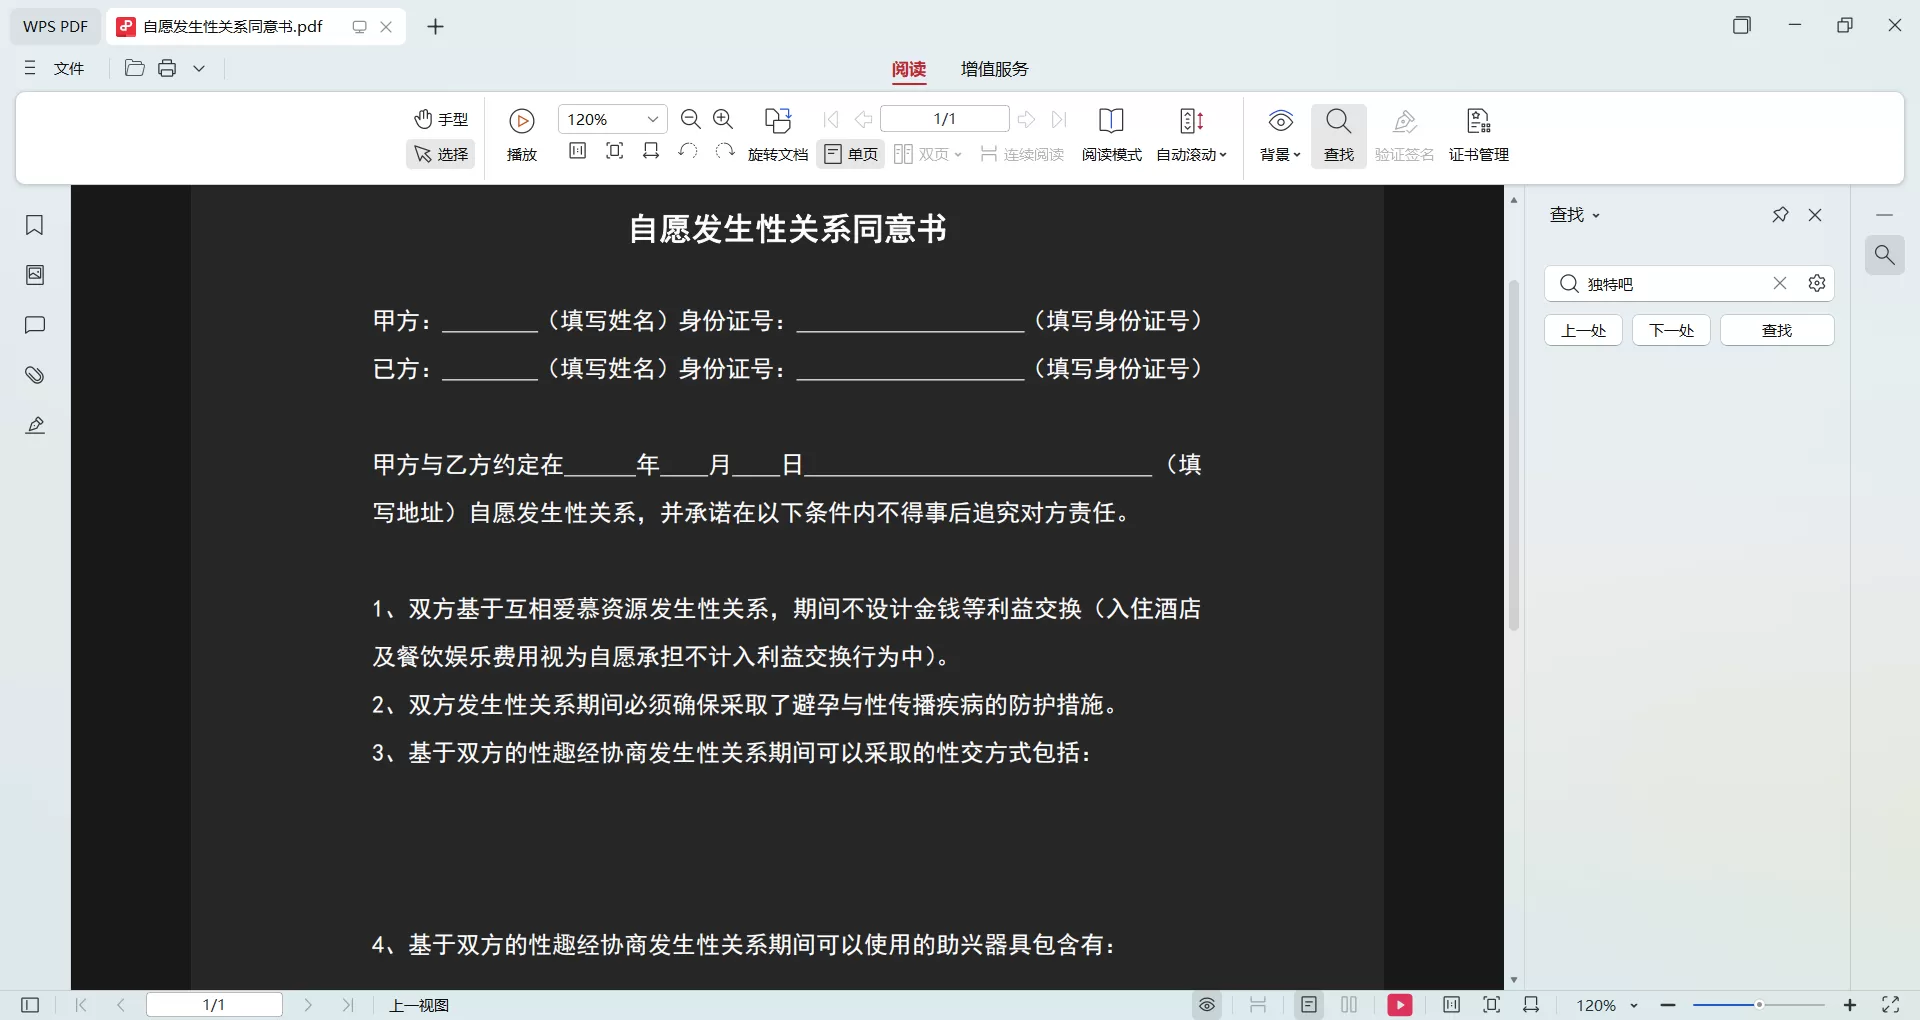Open 证书管理 certificate management

(x=1478, y=133)
